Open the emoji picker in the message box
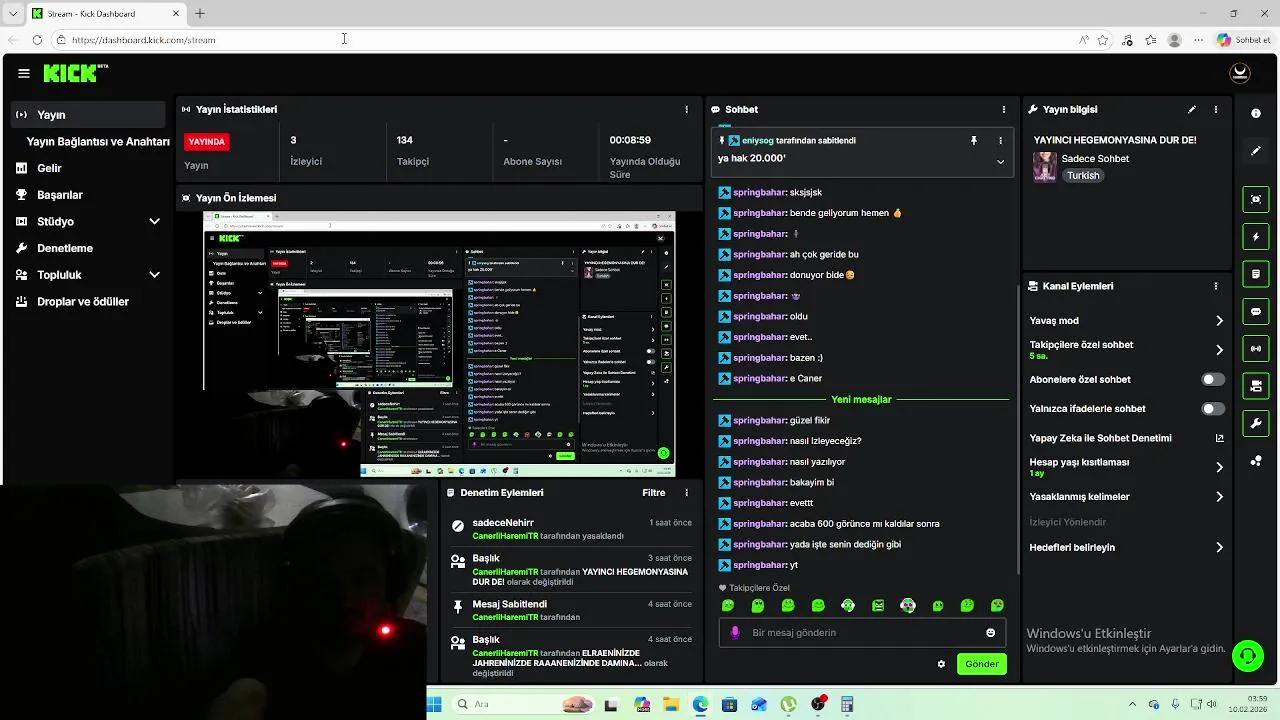 click(x=991, y=633)
